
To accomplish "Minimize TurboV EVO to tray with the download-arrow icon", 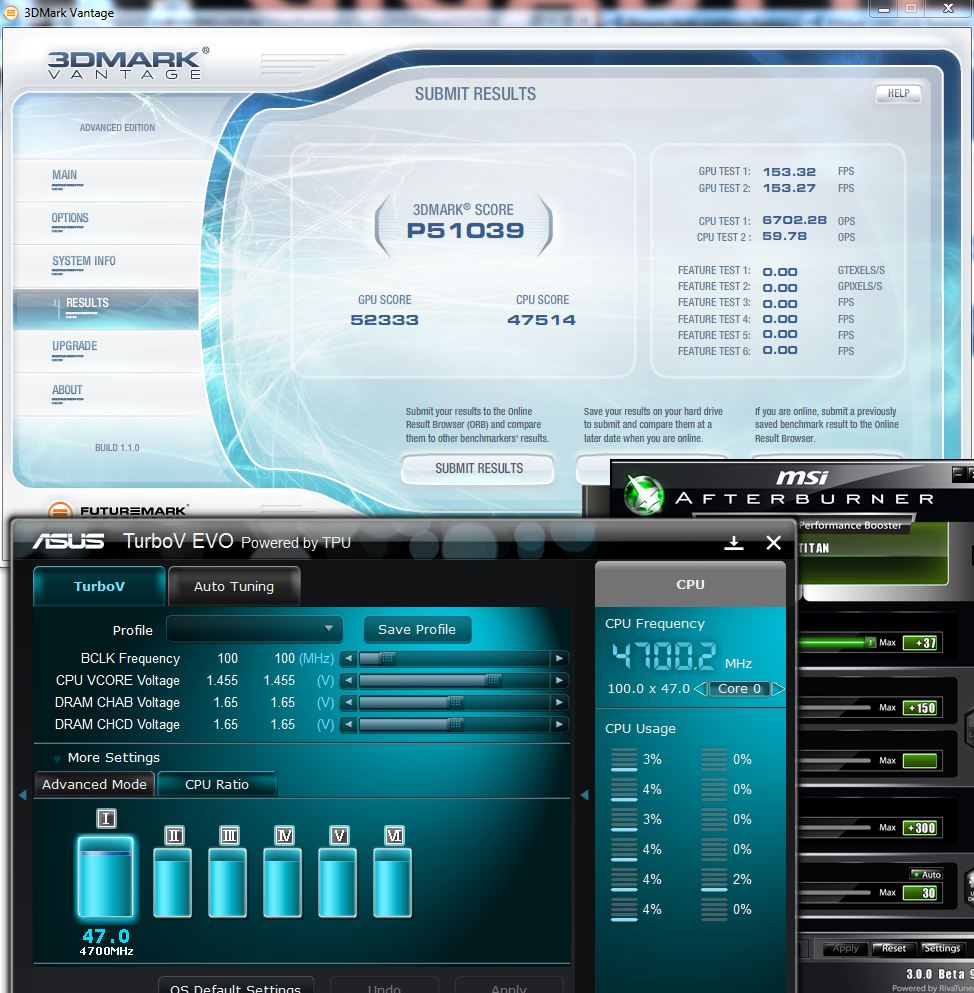I will click(x=733, y=543).
